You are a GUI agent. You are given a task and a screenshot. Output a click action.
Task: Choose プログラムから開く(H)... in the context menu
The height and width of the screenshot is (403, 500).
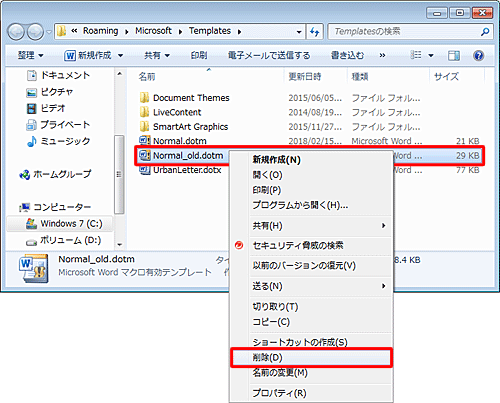click(x=310, y=205)
